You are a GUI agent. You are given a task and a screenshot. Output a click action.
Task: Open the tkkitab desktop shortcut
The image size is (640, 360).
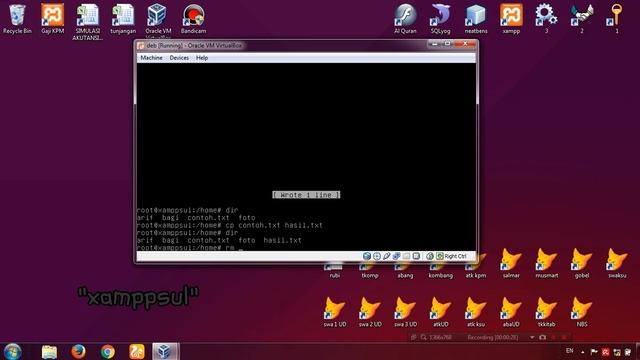click(547, 312)
